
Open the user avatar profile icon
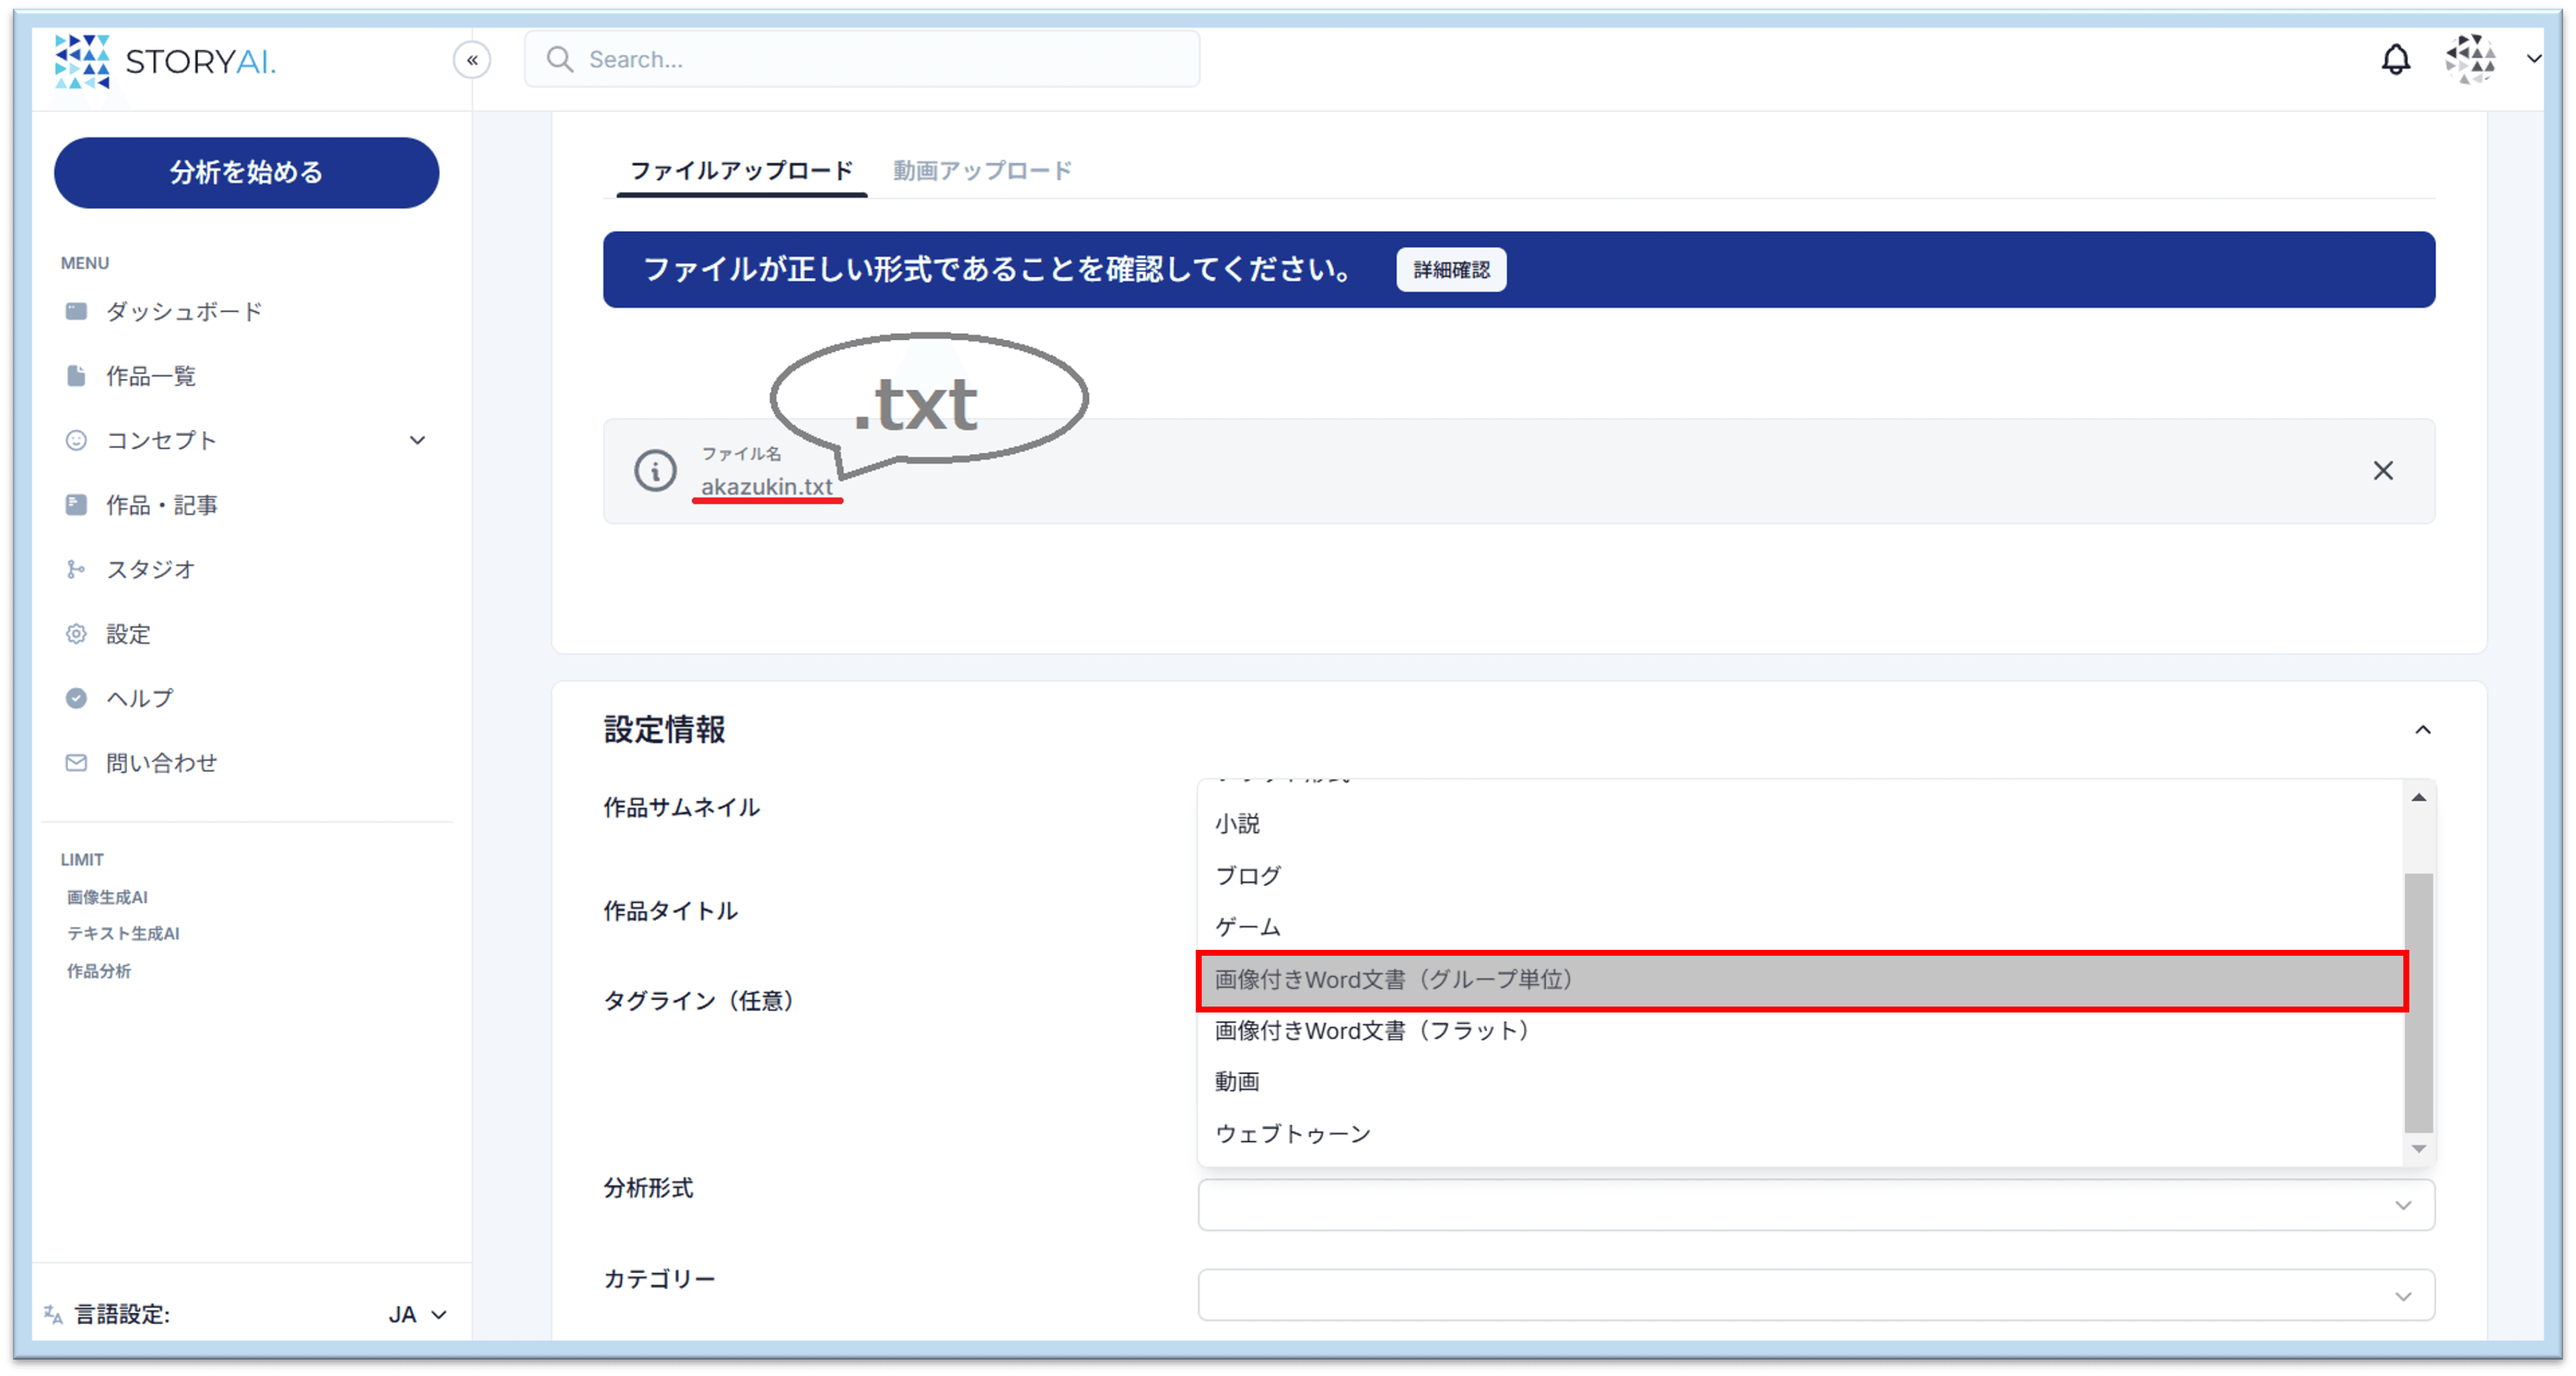click(2470, 59)
